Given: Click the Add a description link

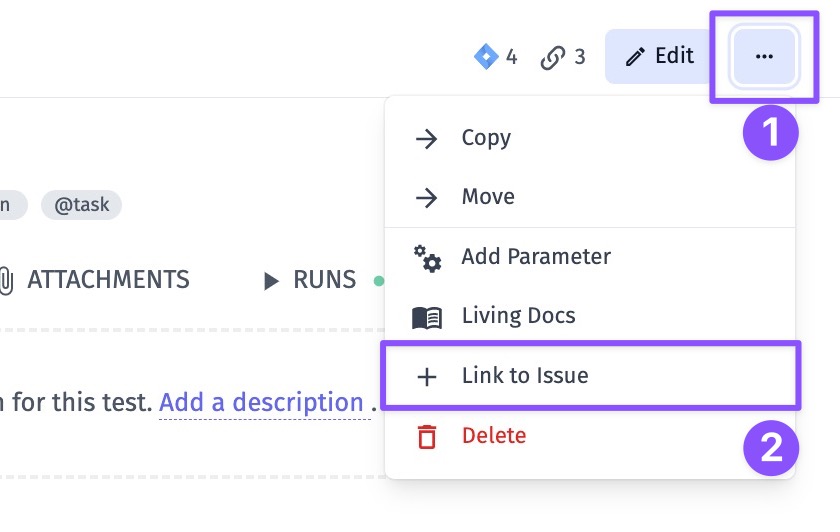Looking at the screenshot, I should pyautogui.click(x=261, y=403).
